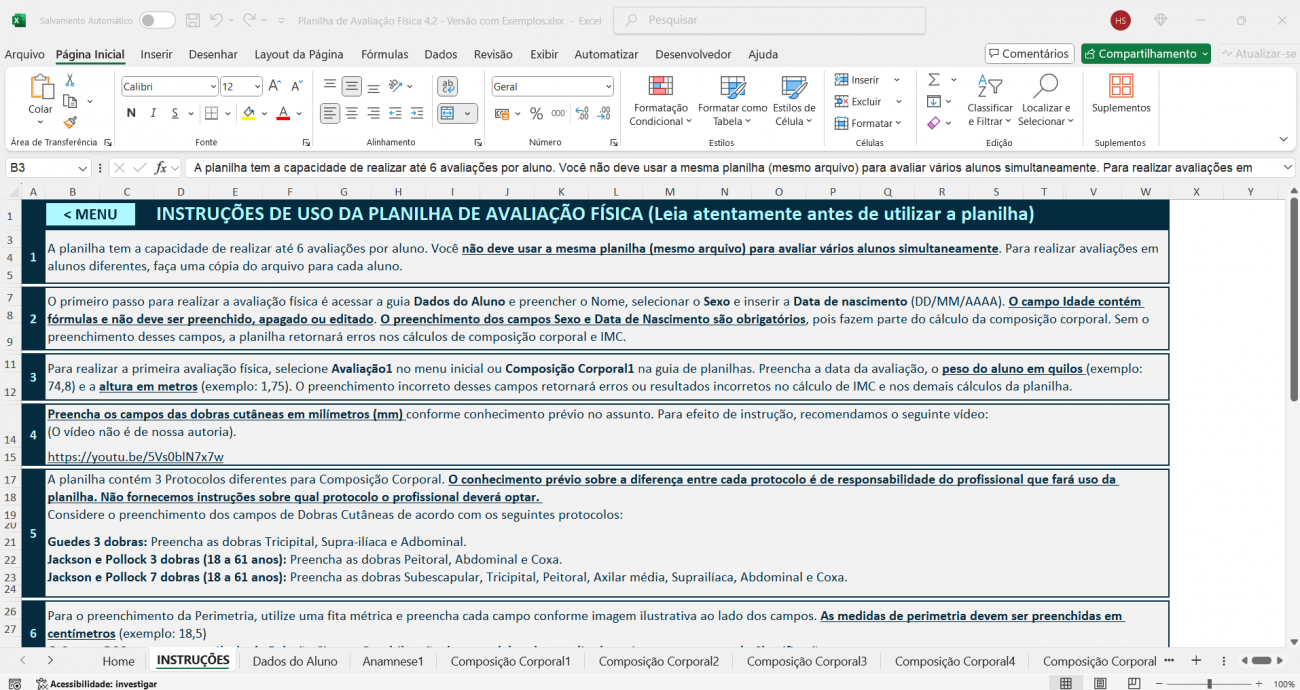Screen dimensions: 1300x690
Task: Increase font size with the larger A
Action: coord(275,86)
